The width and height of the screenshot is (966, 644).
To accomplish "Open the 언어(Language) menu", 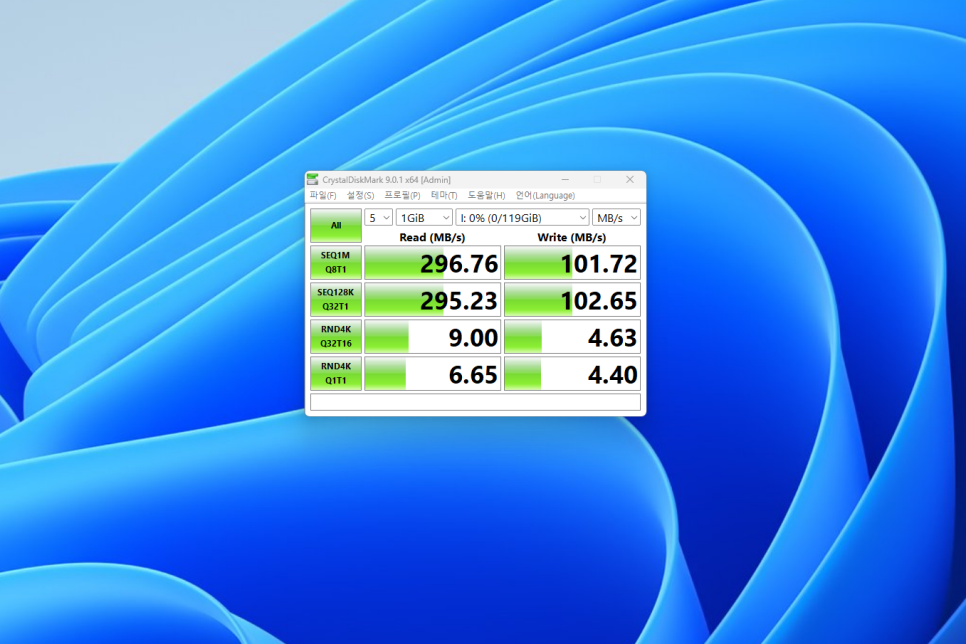I will pos(545,196).
